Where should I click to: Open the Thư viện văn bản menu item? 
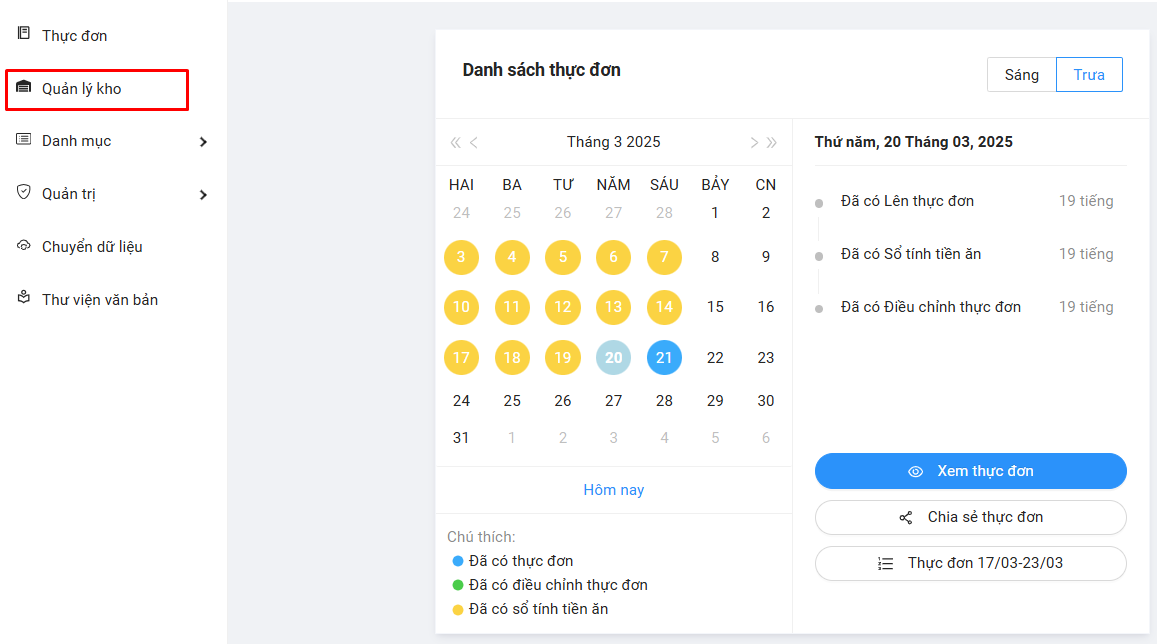100,300
